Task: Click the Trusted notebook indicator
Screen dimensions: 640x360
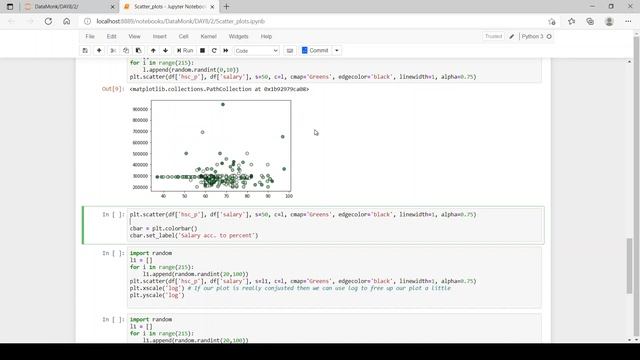Action: pos(493,36)
